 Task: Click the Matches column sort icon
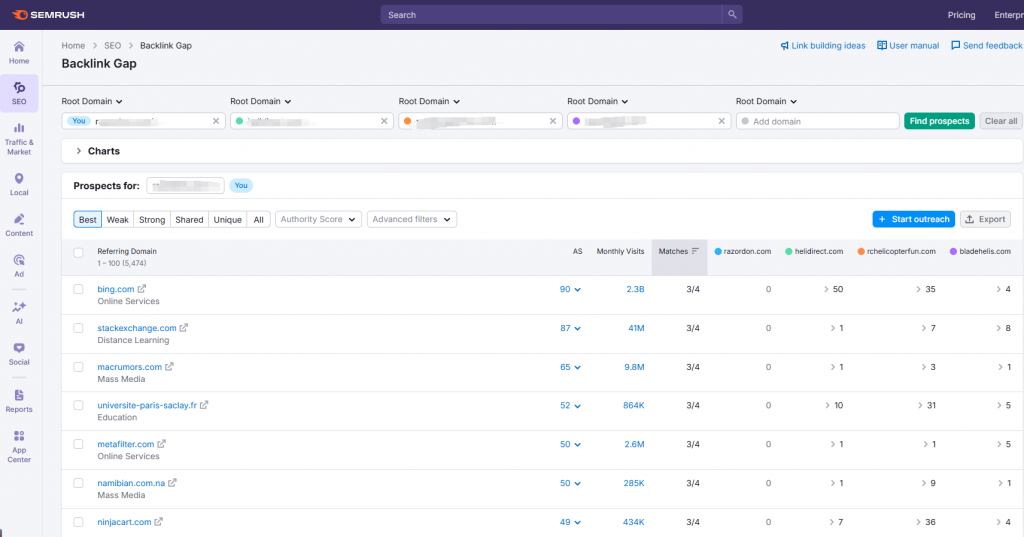click(x=695, y=251)
